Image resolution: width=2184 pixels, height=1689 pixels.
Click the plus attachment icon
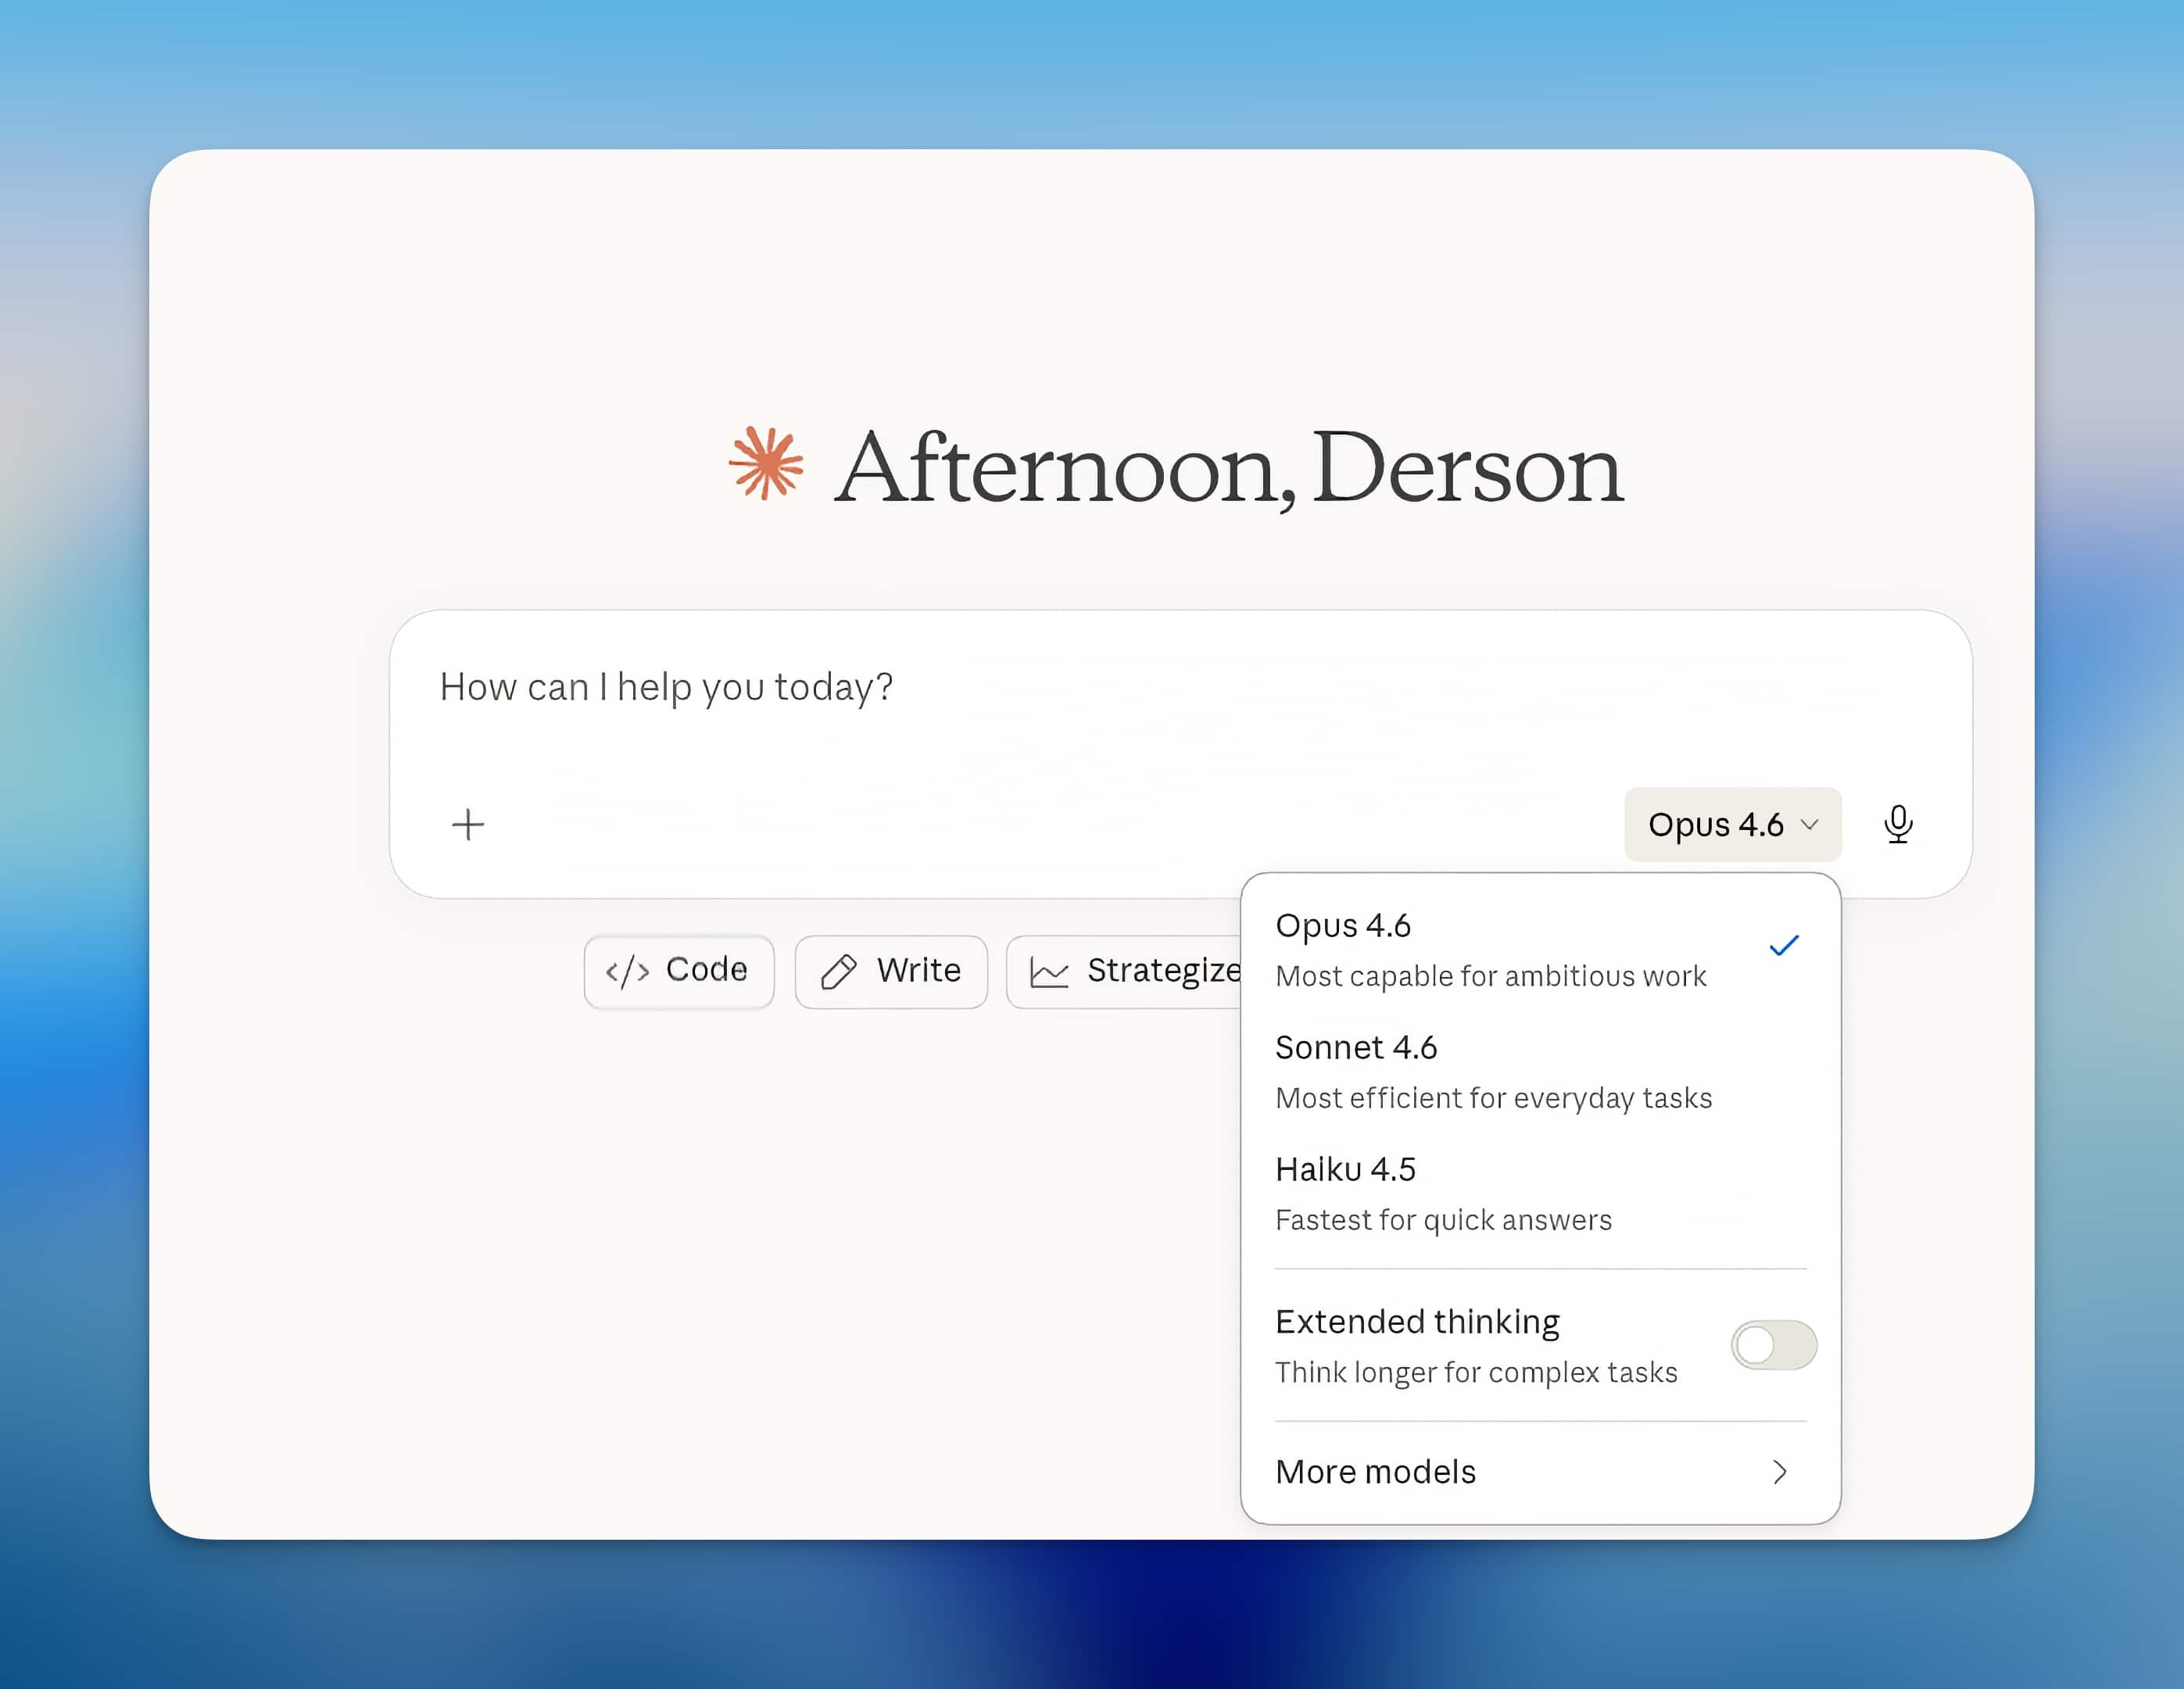467,824
